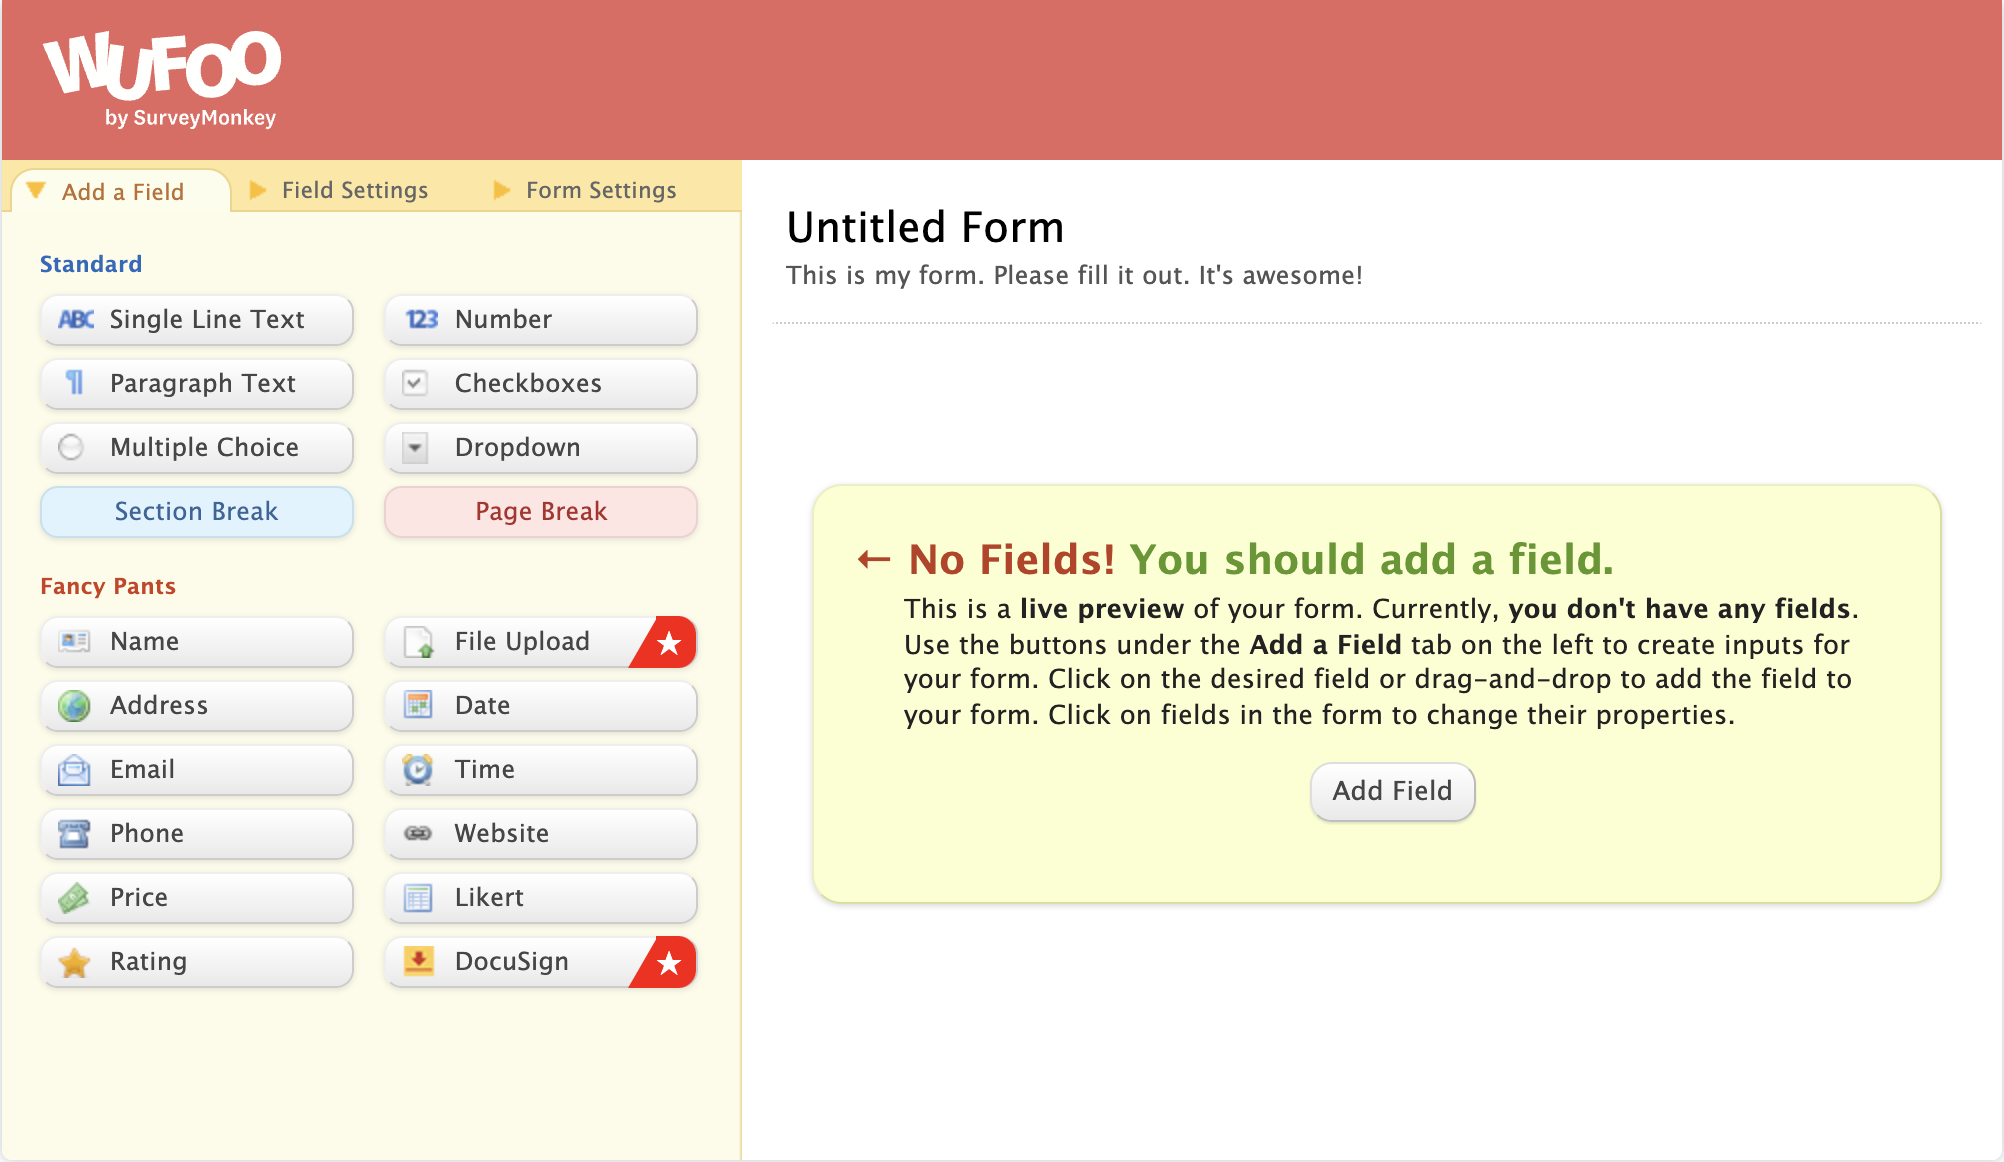2004x1162 pixels.
Task: Add a Website field
Action: pos(541,834)
